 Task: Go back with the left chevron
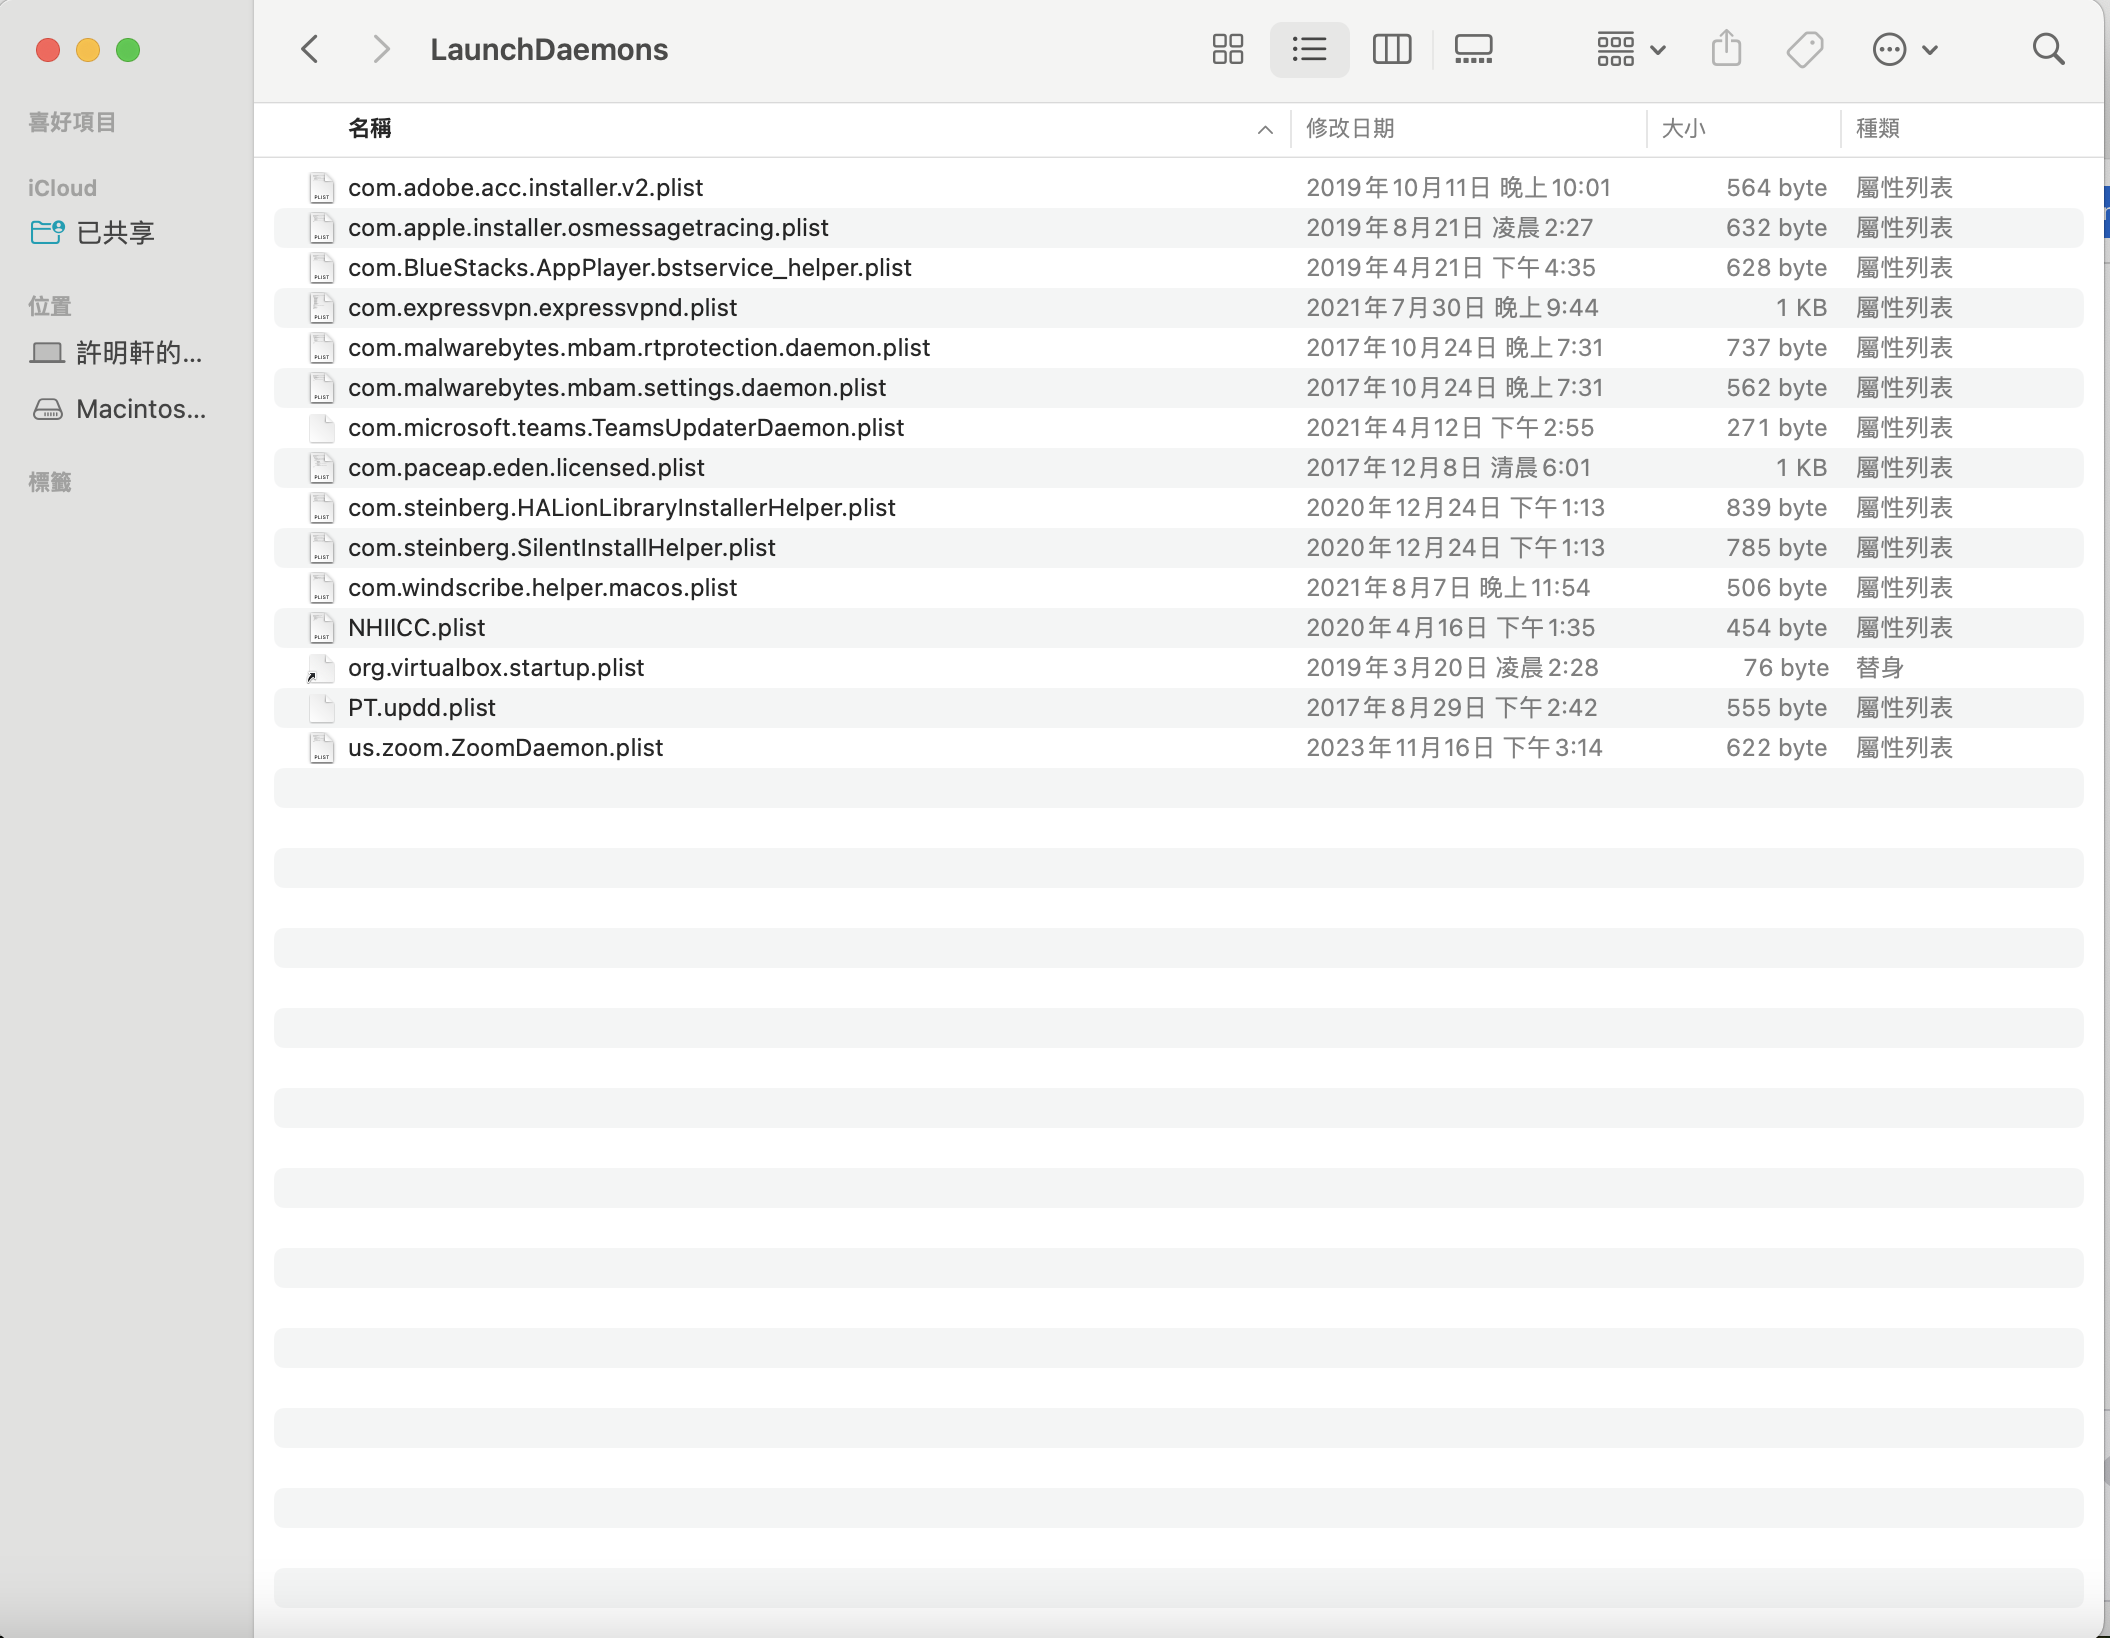pyautogui.click(x=310, y=49)
